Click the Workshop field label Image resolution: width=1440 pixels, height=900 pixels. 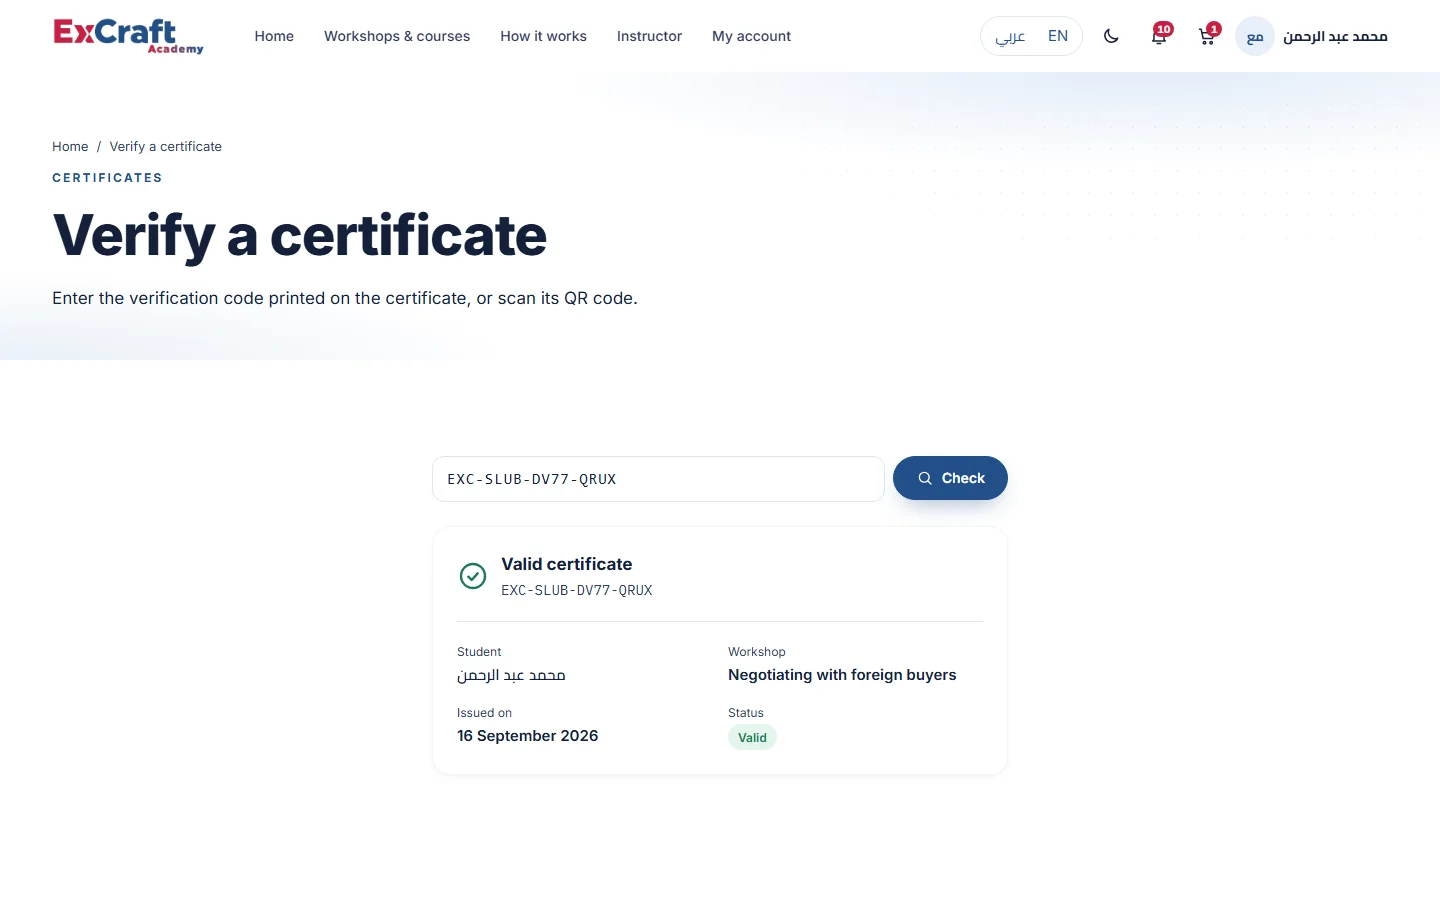757,652
